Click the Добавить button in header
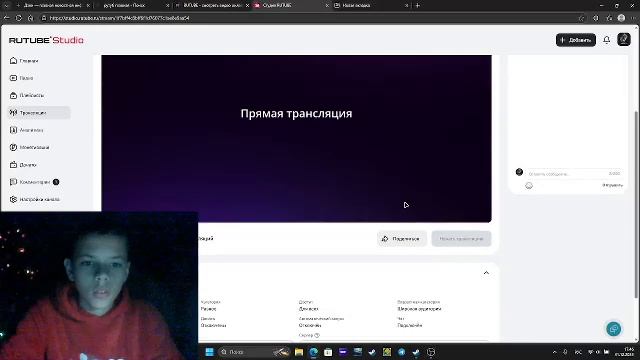This screenshot has width=640, height=360. coord(576,40)
